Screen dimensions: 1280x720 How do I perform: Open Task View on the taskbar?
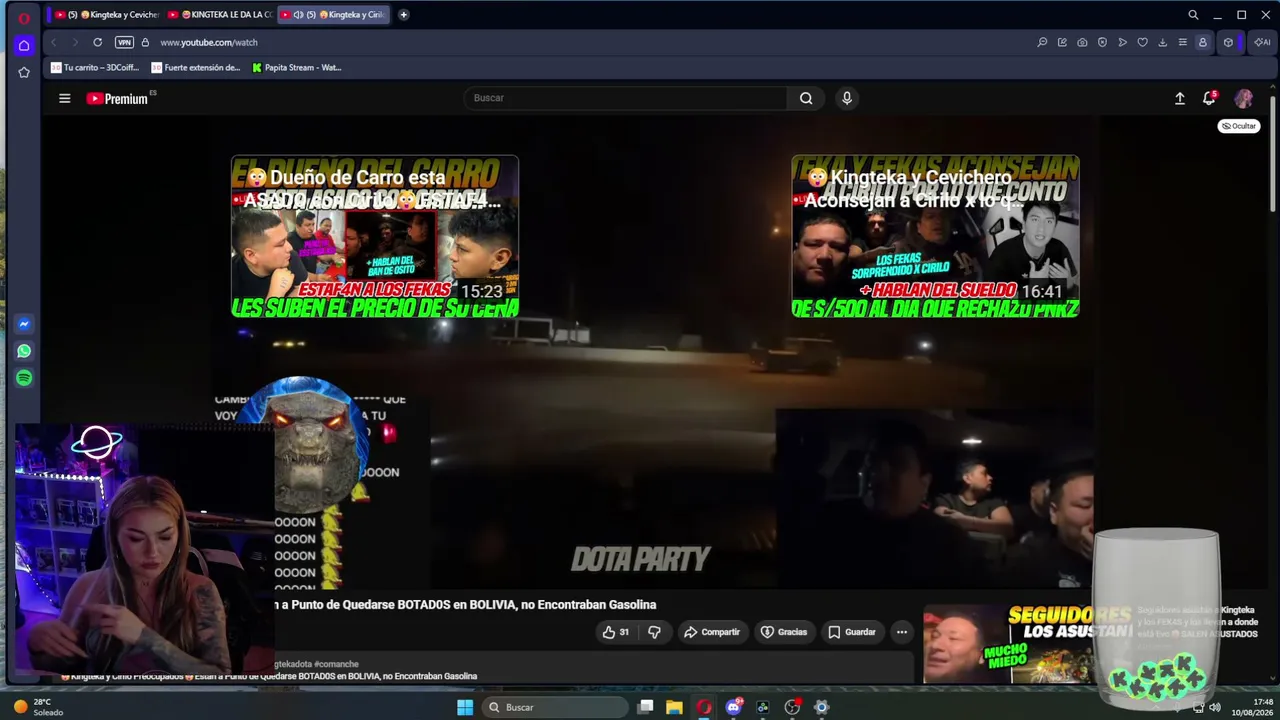646,707
